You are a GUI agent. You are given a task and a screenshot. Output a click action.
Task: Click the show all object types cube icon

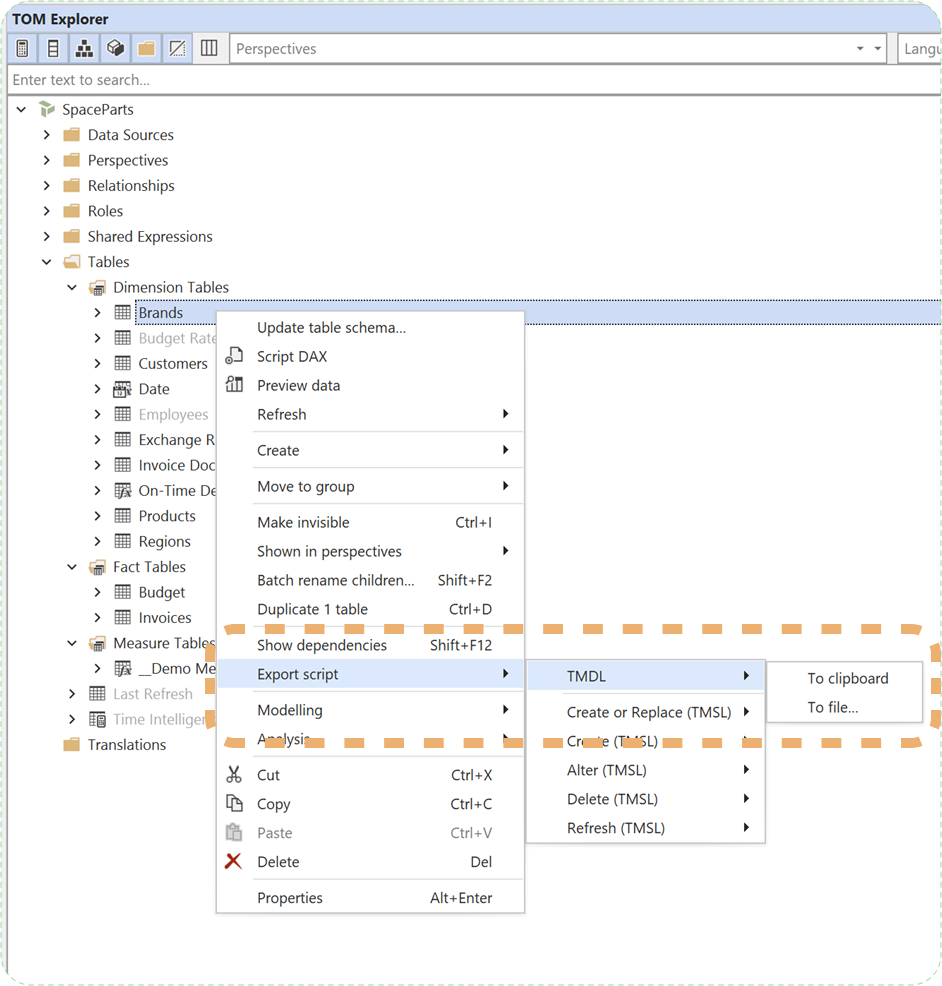[115, 47]
